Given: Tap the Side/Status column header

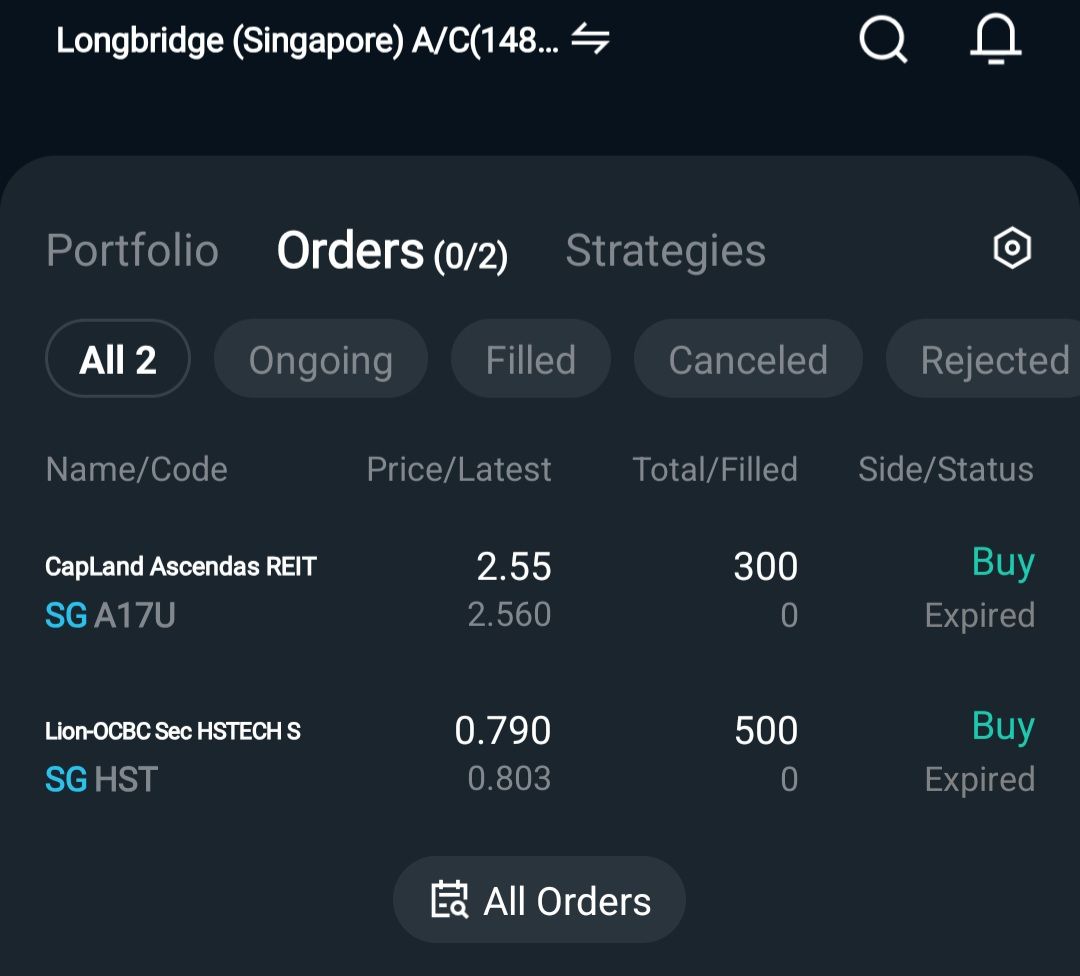Looking at the screenshot, I should pyautogui.click(x=945, y=469).
